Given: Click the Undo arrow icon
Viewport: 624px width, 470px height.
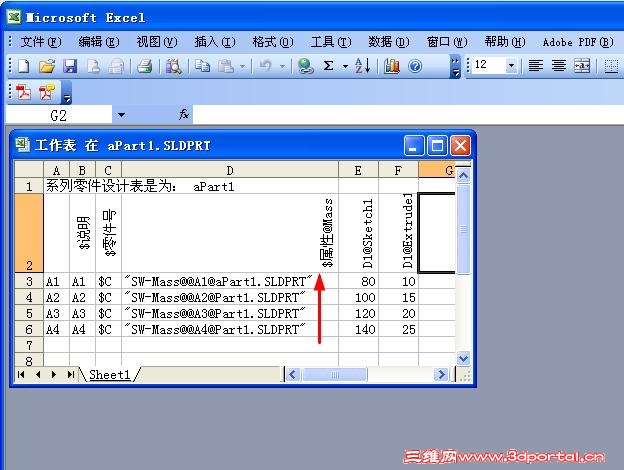Looking at the screenshot, I should coord(265,66).
